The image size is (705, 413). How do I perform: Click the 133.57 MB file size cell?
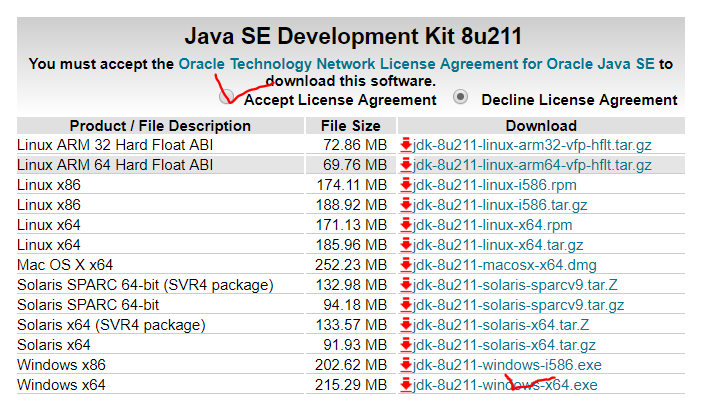(x=351, y=325)
